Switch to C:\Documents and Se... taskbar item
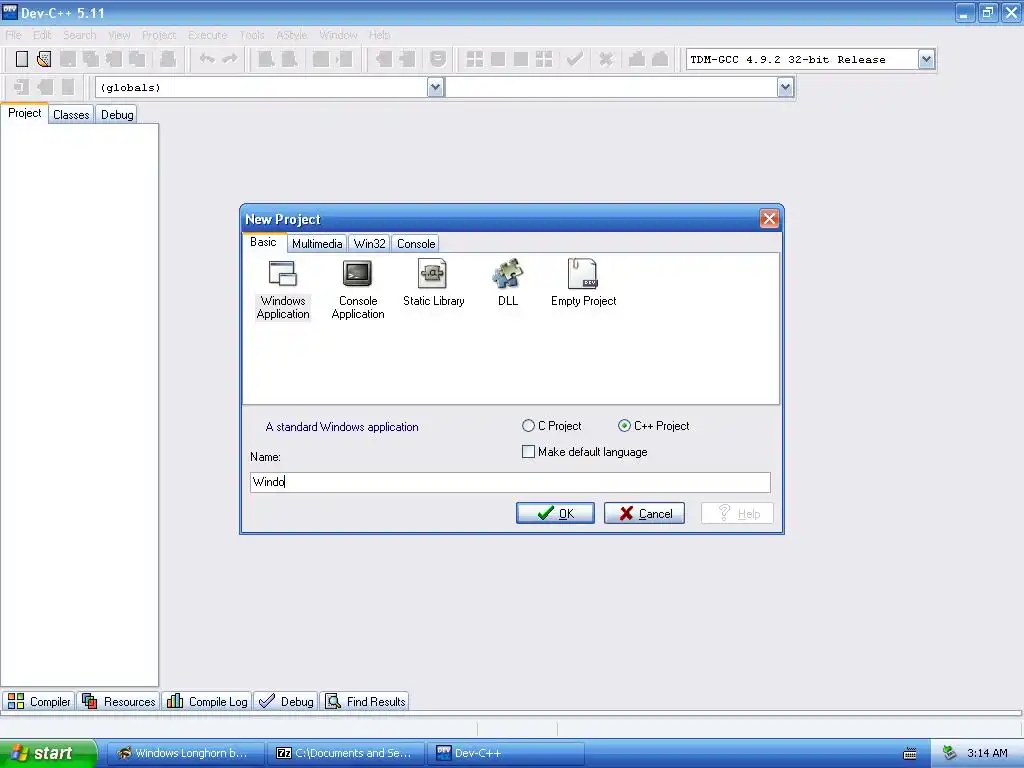The image size is (1024, 768). pyautogui.click(x=346, y=753)
